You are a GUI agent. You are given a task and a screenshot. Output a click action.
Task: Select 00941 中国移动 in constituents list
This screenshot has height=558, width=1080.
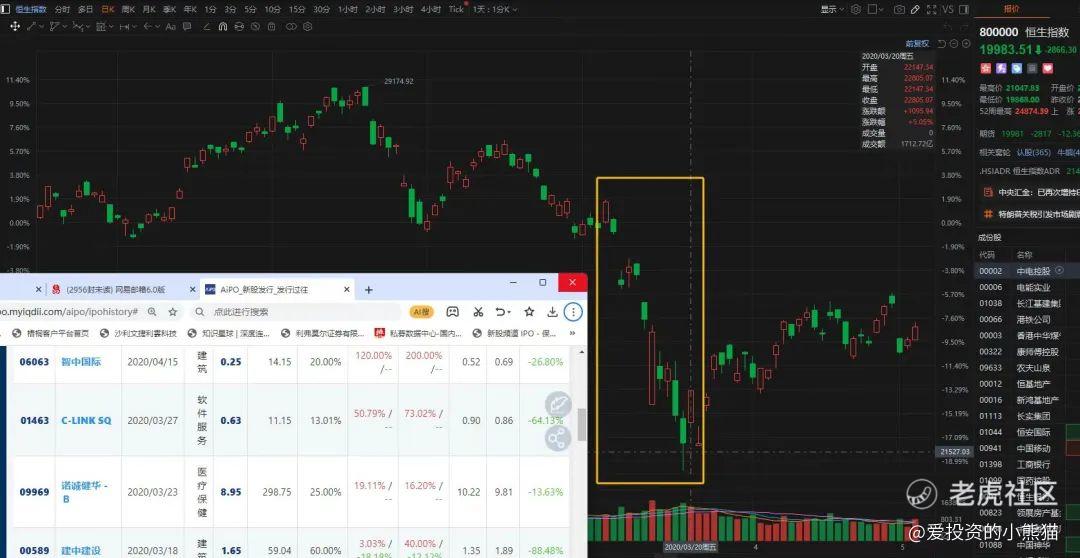click(1027, 448)
